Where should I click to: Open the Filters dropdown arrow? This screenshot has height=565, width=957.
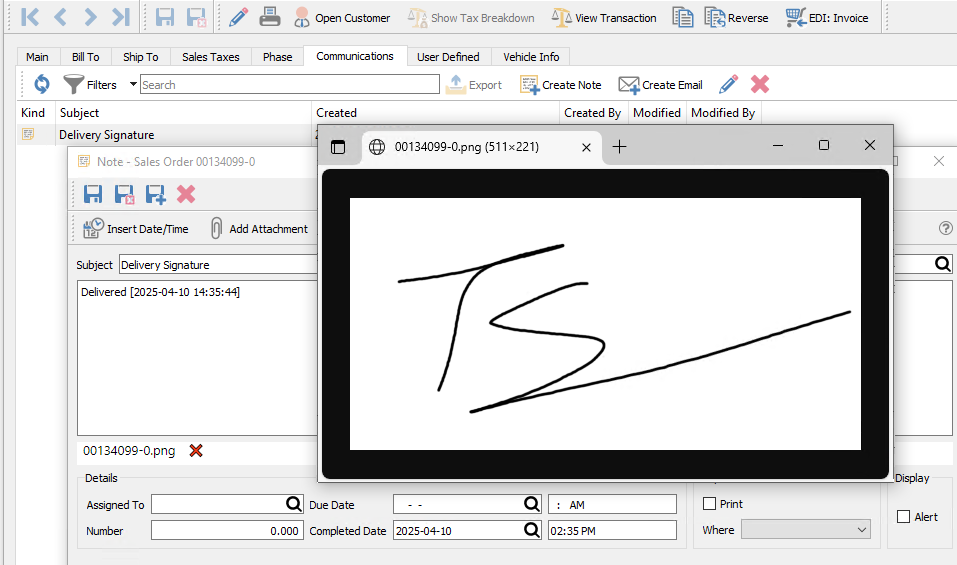(x=133, y=85)
